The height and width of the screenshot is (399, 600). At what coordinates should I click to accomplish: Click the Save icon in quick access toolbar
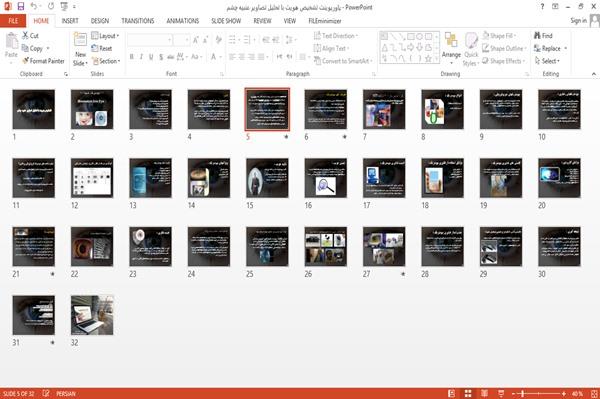click(x=21, y=6)
